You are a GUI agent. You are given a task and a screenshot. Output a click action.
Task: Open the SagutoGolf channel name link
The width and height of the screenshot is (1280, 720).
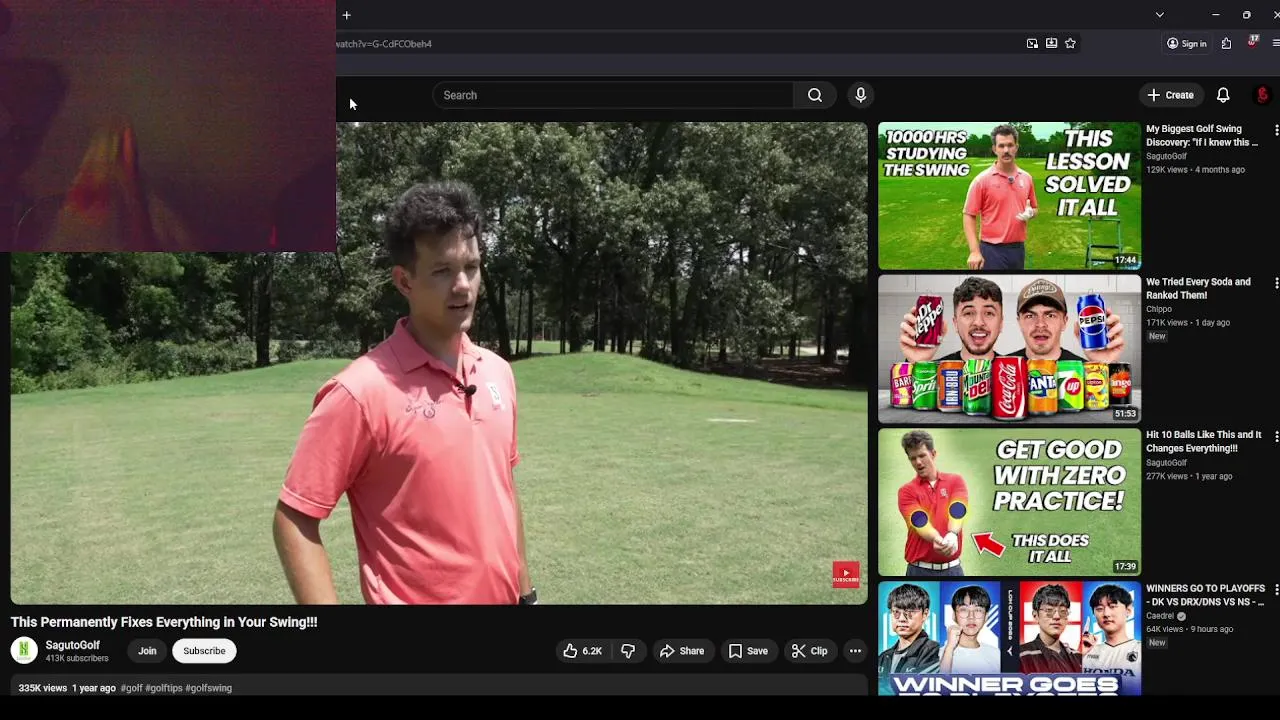click(x=73, y=645)
